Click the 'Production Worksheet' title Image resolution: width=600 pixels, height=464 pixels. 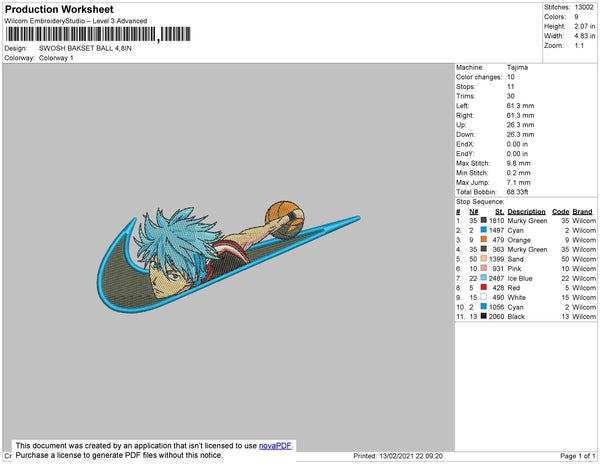click(x=59, y=10)
